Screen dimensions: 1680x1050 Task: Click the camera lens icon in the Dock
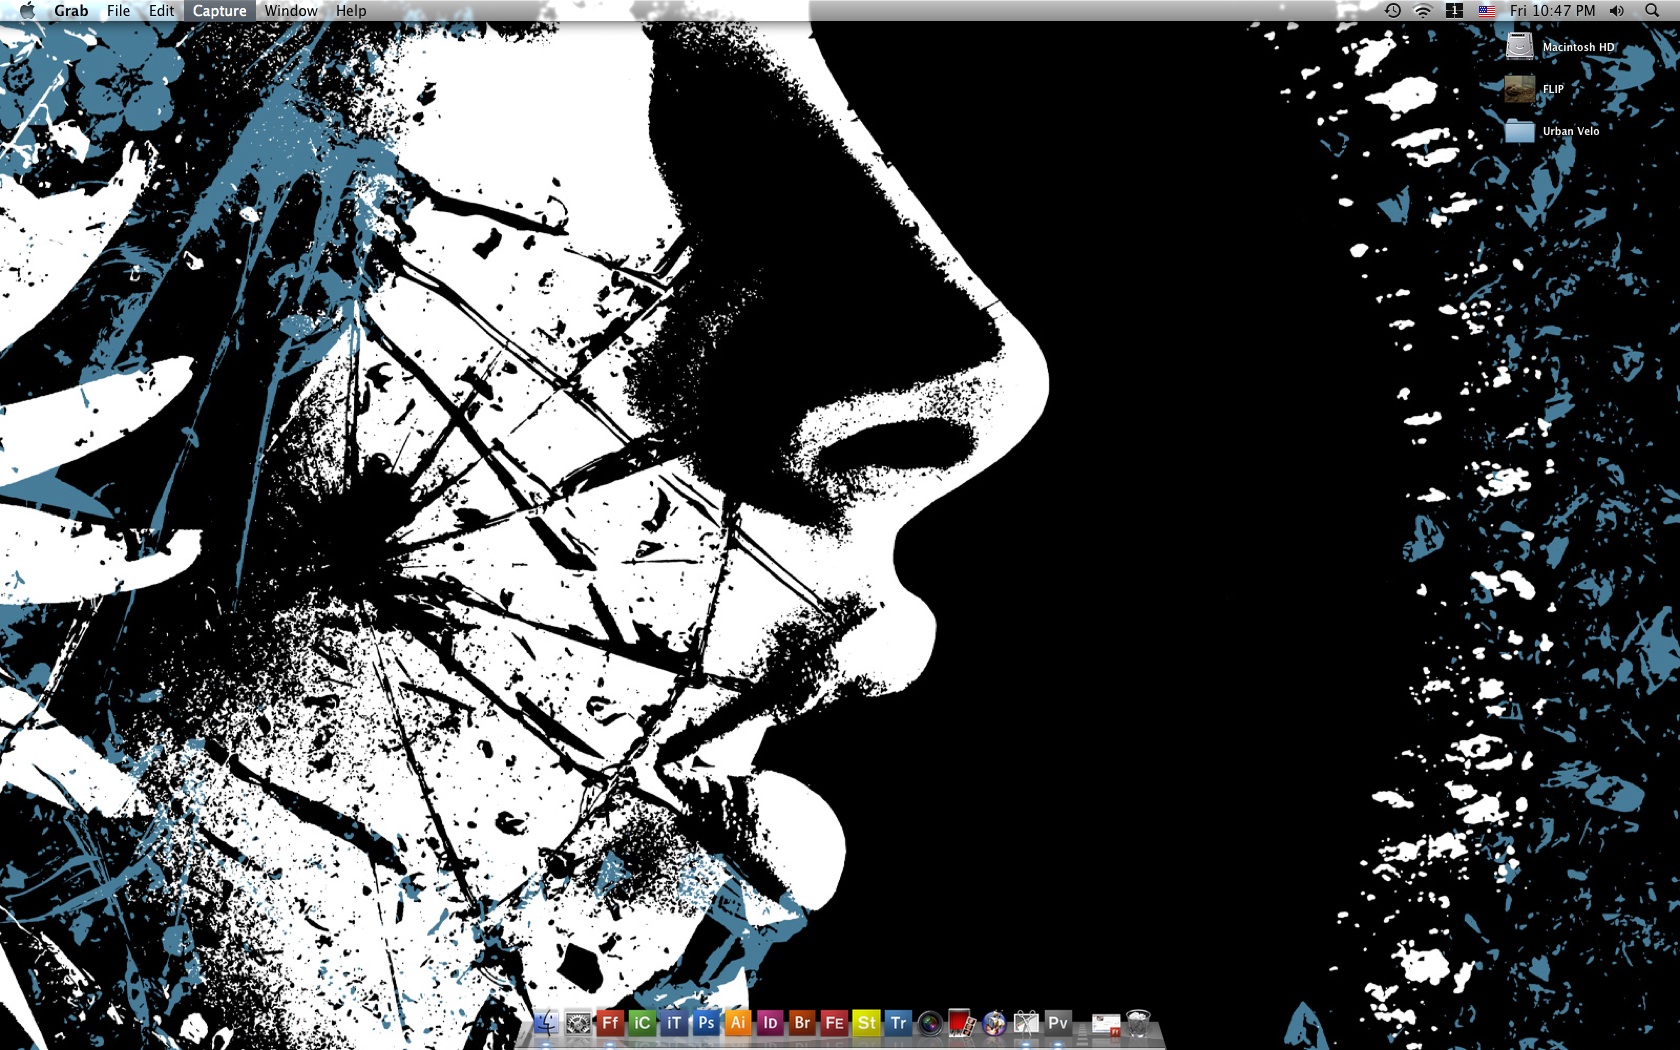[x=930, y=1022]
